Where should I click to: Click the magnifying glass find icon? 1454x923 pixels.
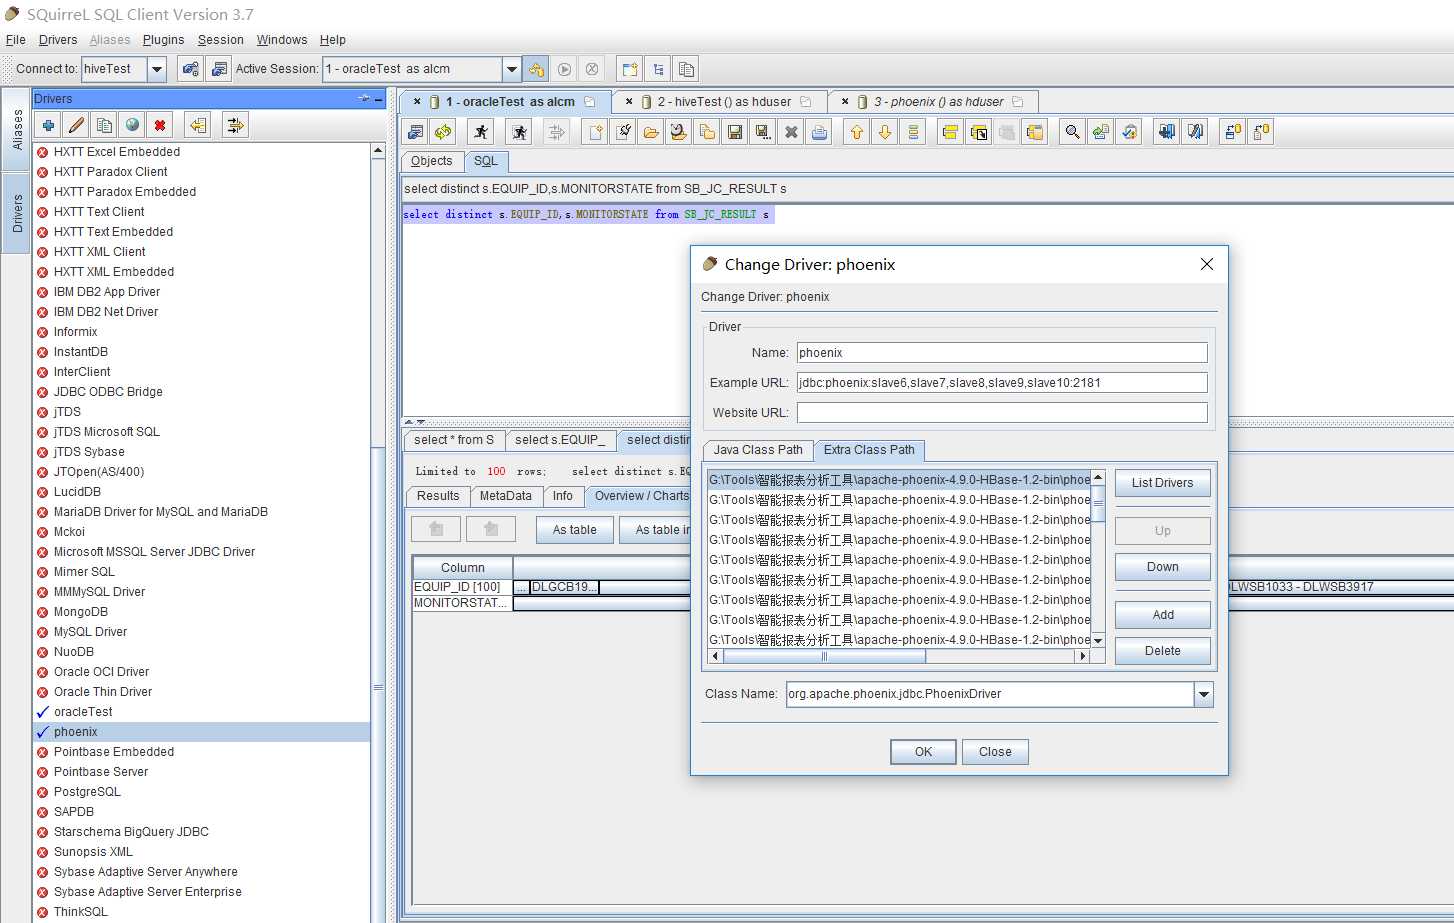pos(1072,132)
